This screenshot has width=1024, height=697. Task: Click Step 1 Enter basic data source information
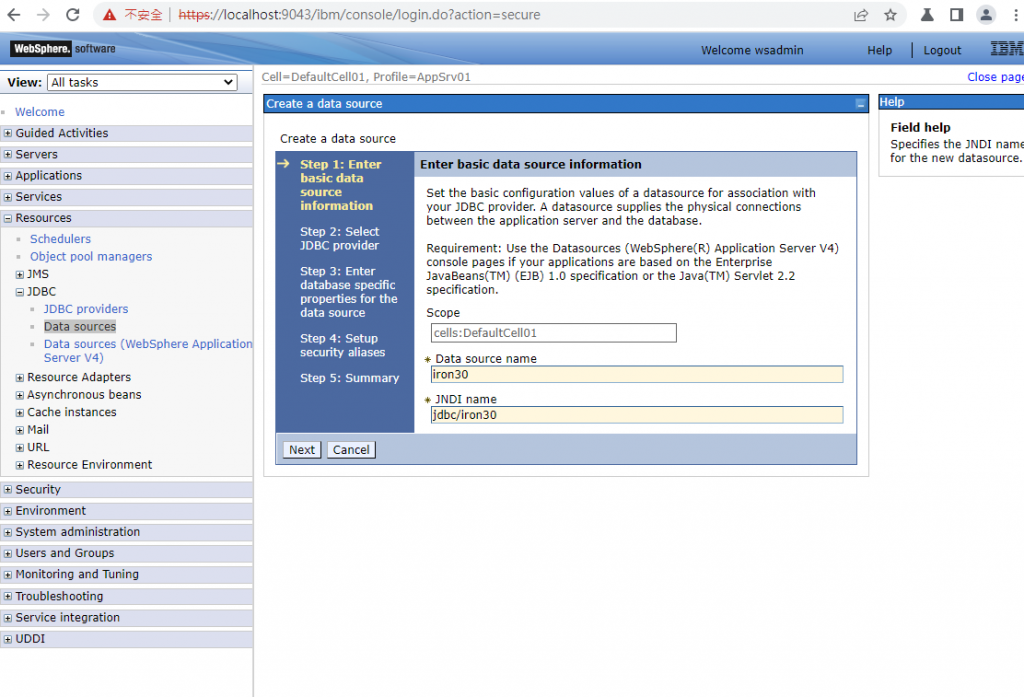(x=340, y=185)
